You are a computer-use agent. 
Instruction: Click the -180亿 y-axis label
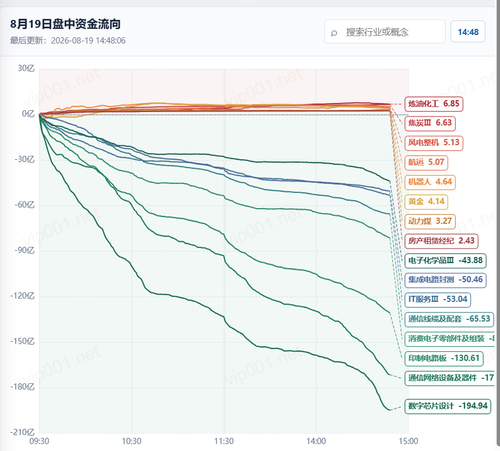(x=22, y=387)
